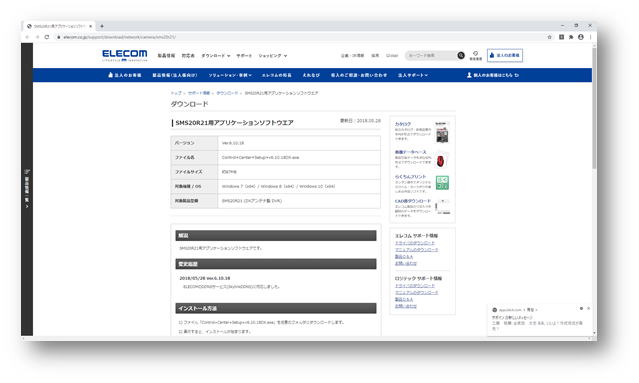Click the トップ breadcrumb link
The height and width of the screenshot is (383, 639).
click(176, 93)
